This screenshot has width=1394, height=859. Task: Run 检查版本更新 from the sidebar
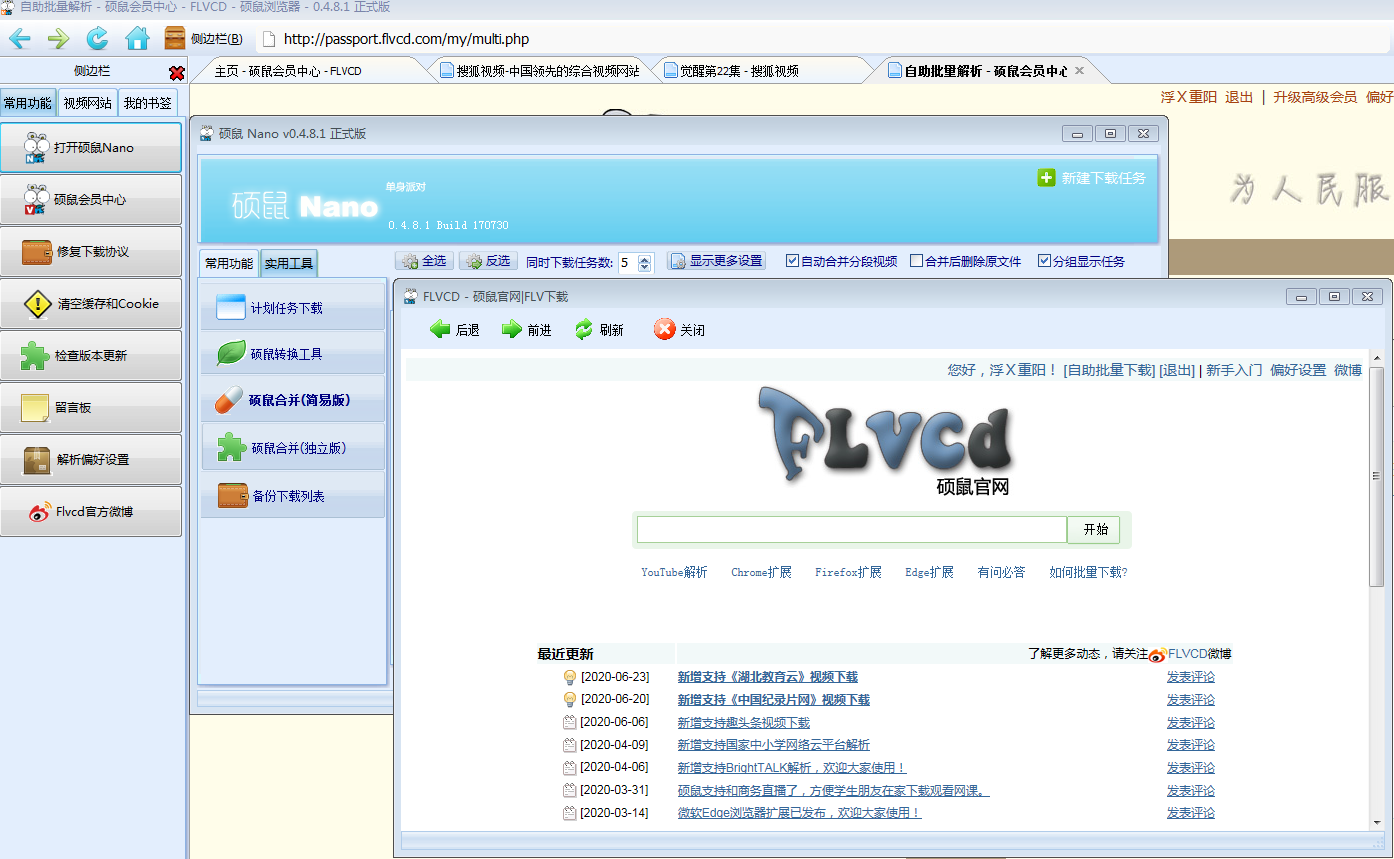[91, 355]
